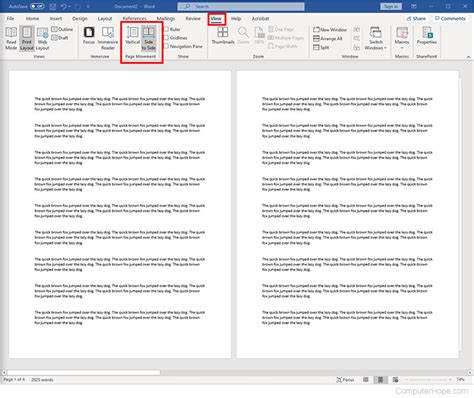Click the 74% zoom level

coord(461,380)
